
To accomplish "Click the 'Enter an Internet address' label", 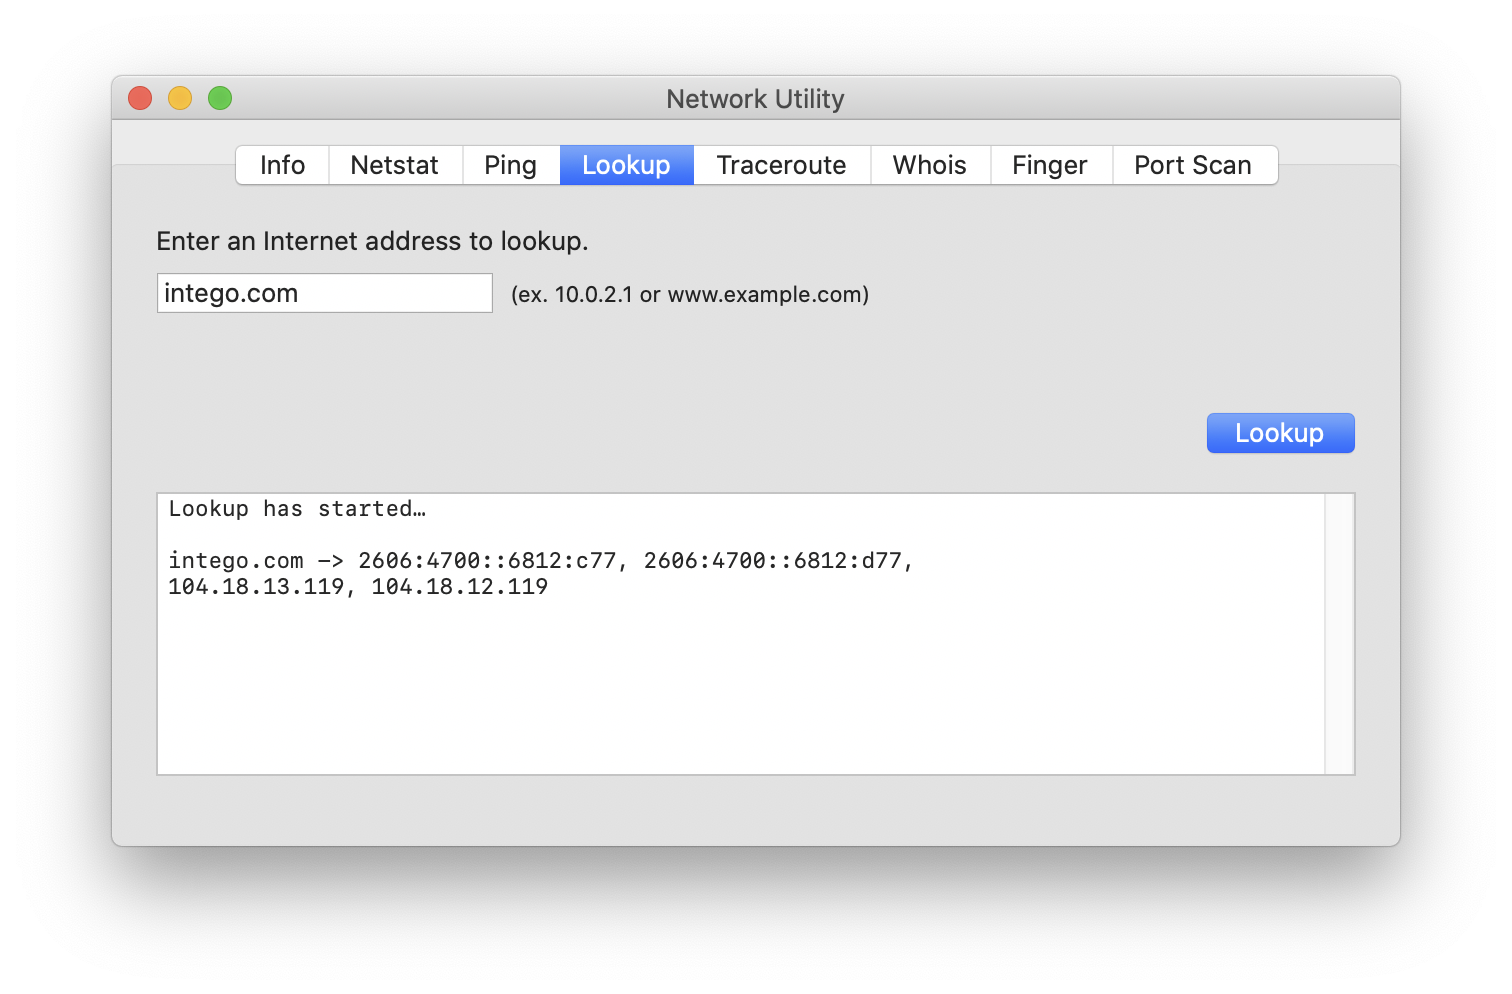I will 372,241.
